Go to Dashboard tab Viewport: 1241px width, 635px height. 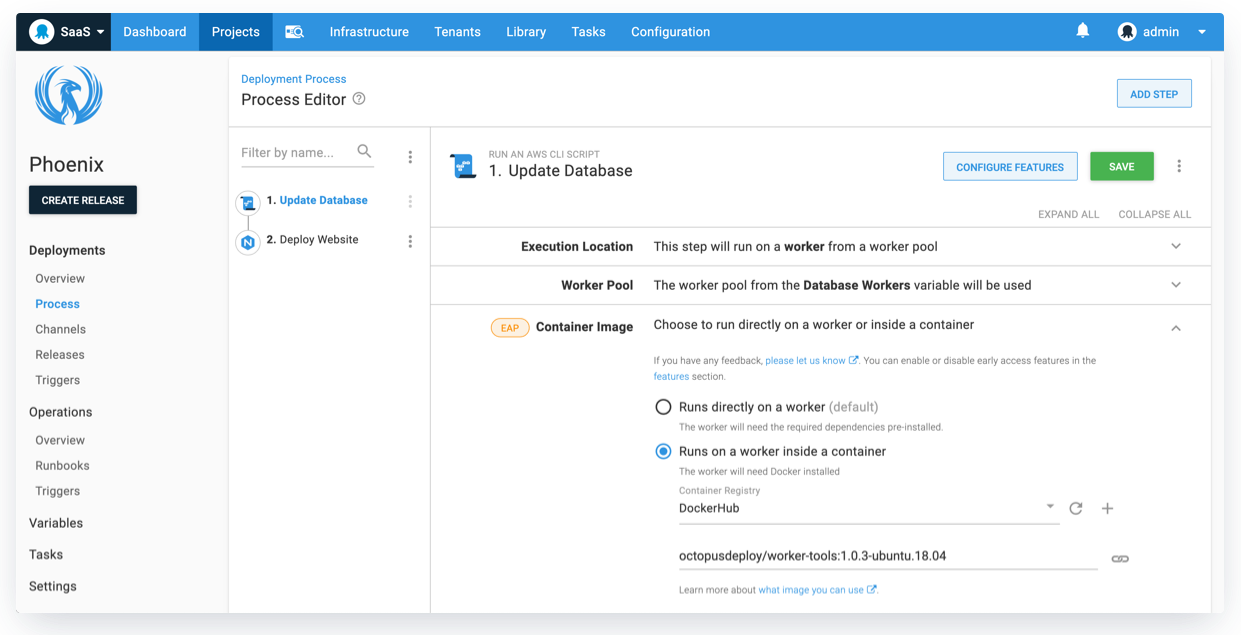coord(155,32)
